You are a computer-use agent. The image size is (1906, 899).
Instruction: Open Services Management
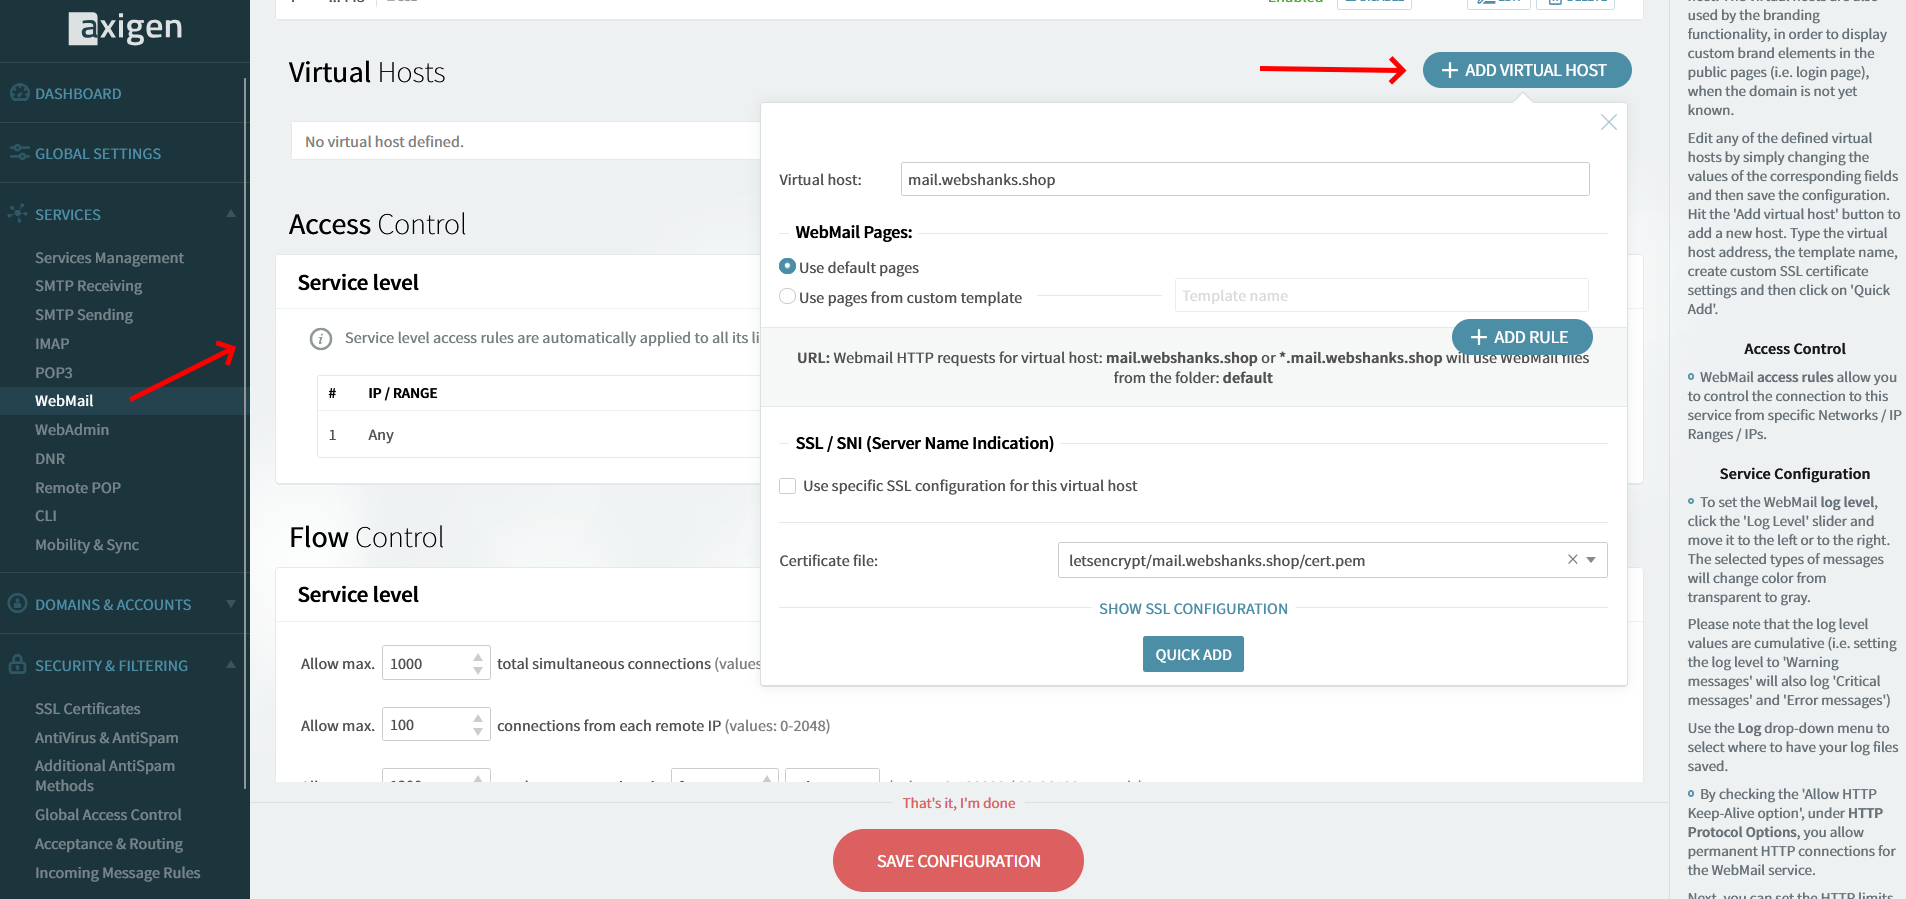pos(109,258)
